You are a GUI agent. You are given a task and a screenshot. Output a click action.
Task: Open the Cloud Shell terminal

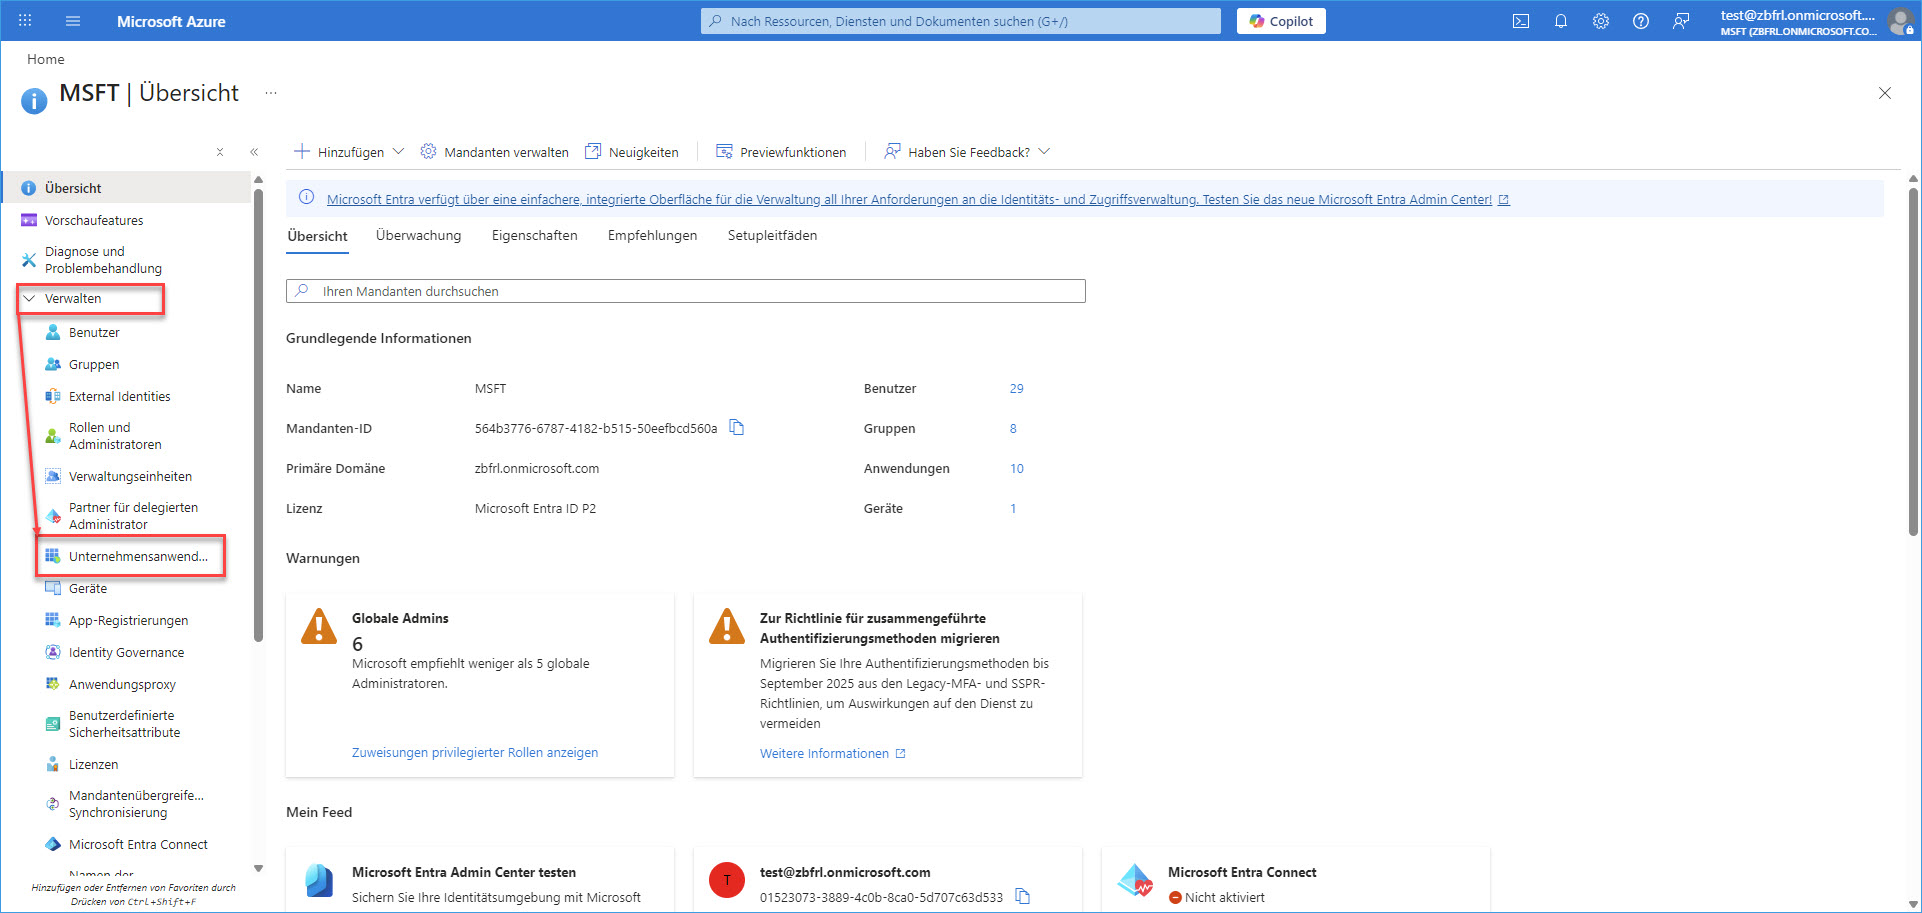[1521, 20]
